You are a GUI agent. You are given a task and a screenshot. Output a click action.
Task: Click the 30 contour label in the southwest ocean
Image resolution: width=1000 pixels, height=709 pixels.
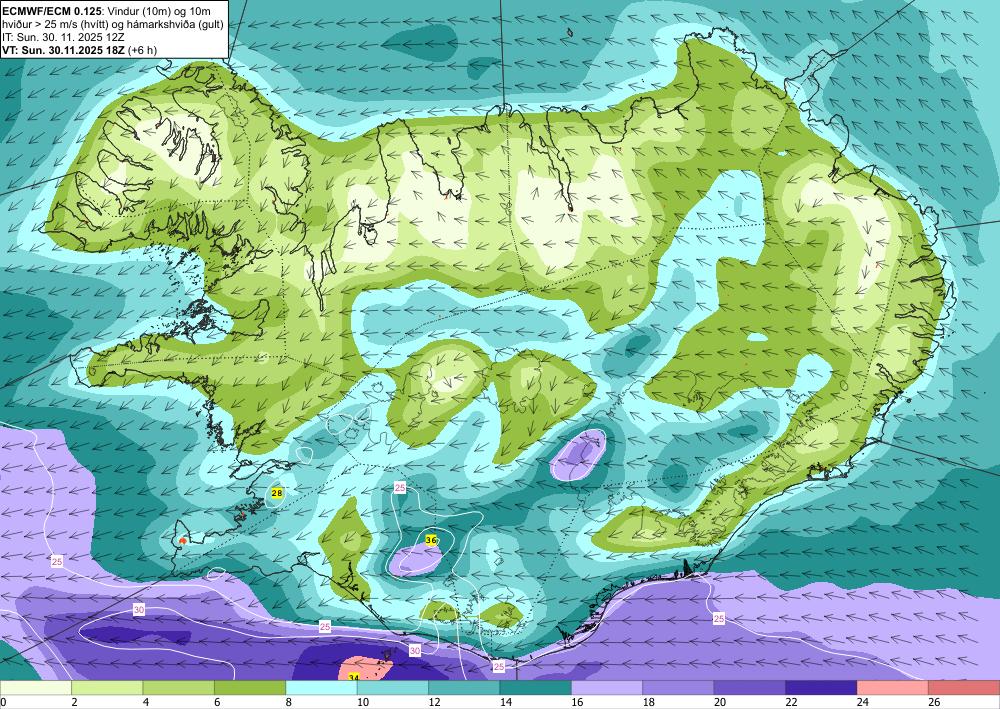138,610
